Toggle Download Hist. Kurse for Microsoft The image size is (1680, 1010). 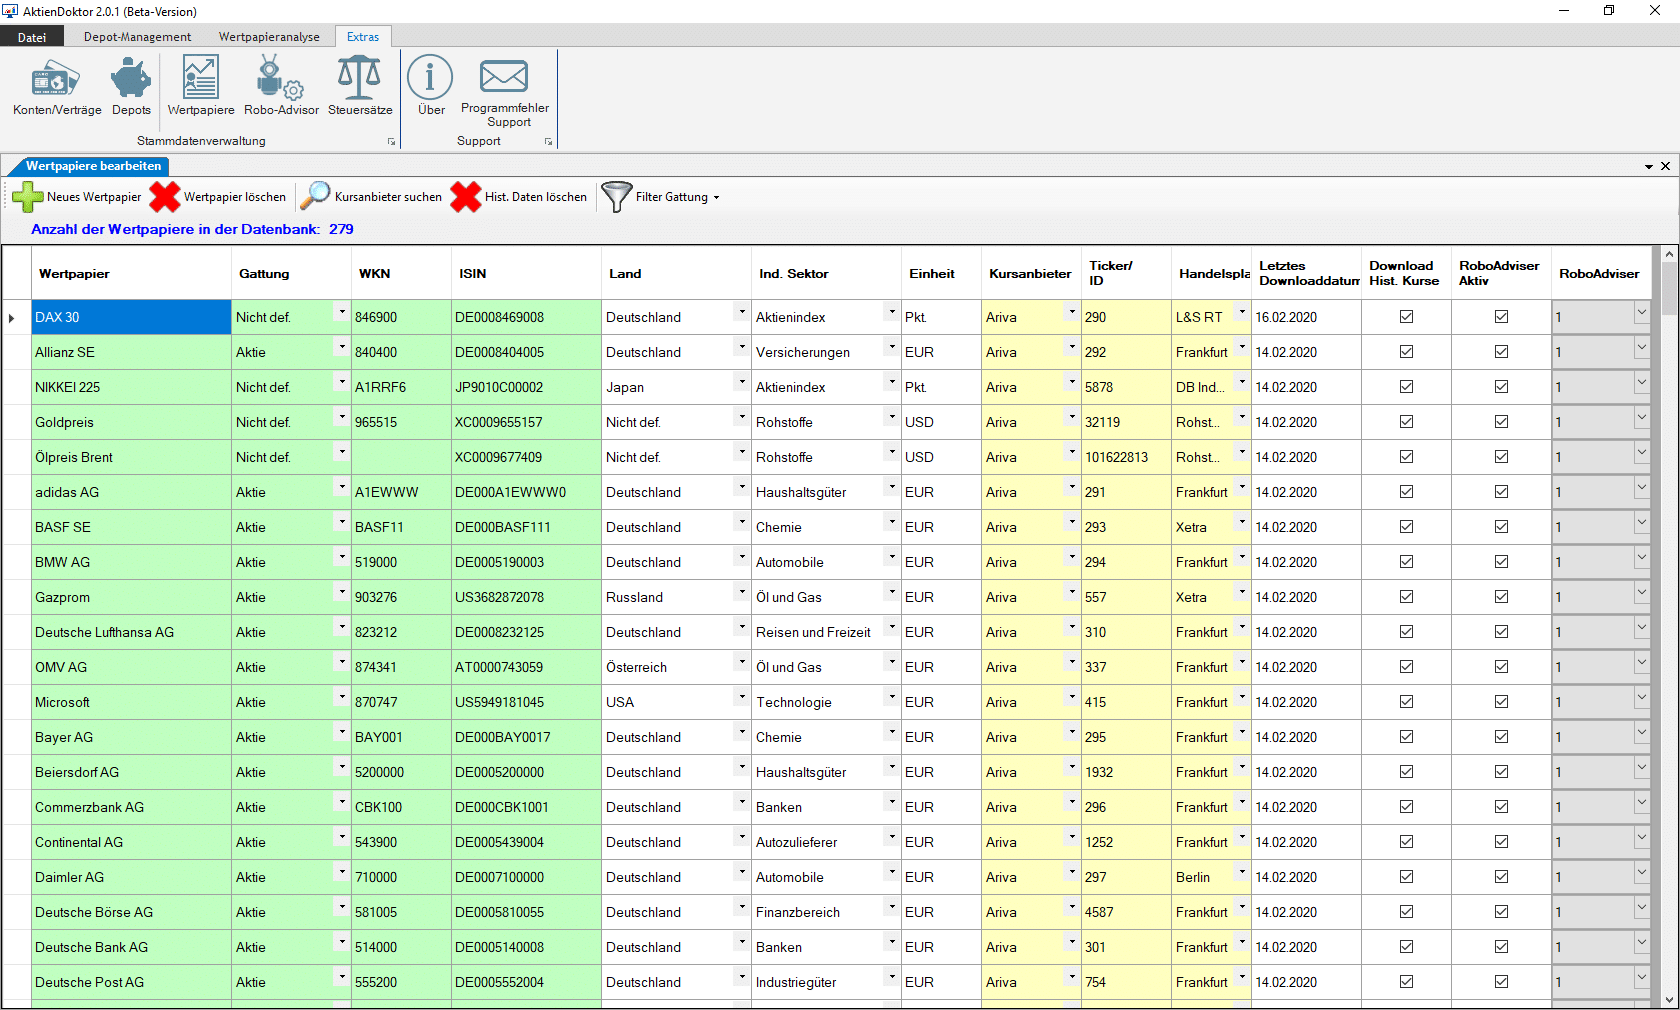(x=1406, y=702)
